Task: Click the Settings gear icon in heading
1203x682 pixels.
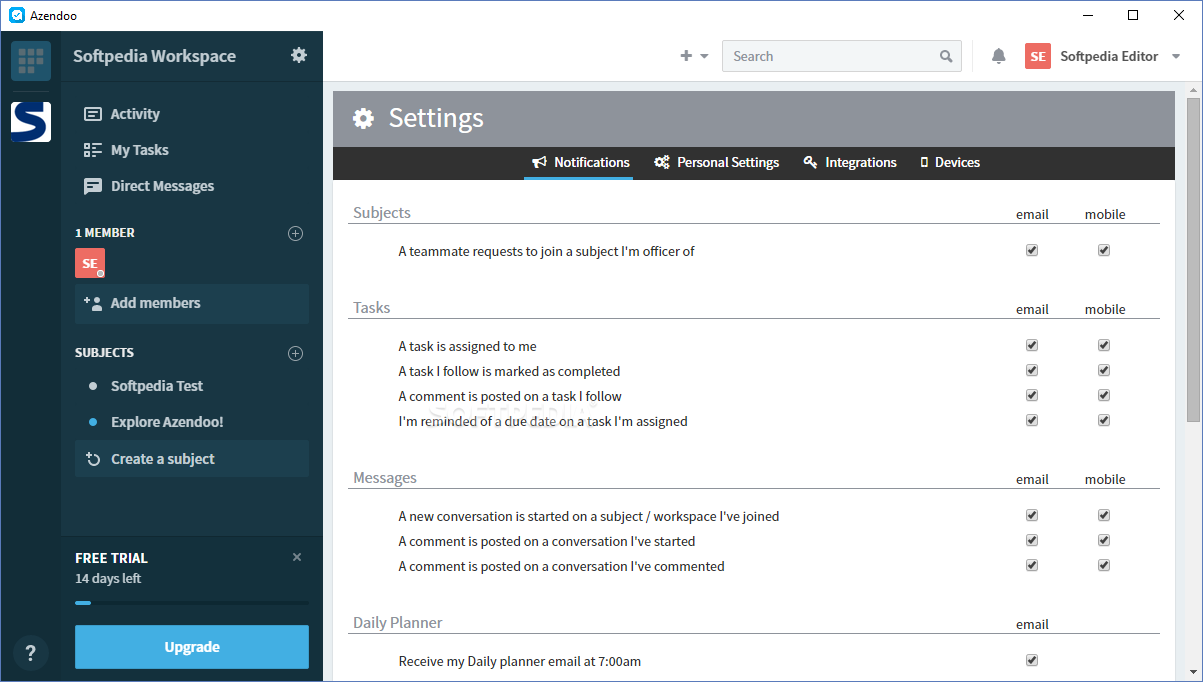Action: 363,118
